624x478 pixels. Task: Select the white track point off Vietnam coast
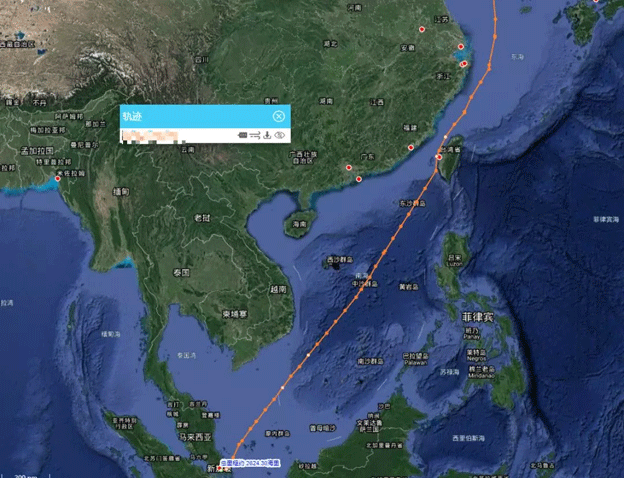tap(308, 355)
